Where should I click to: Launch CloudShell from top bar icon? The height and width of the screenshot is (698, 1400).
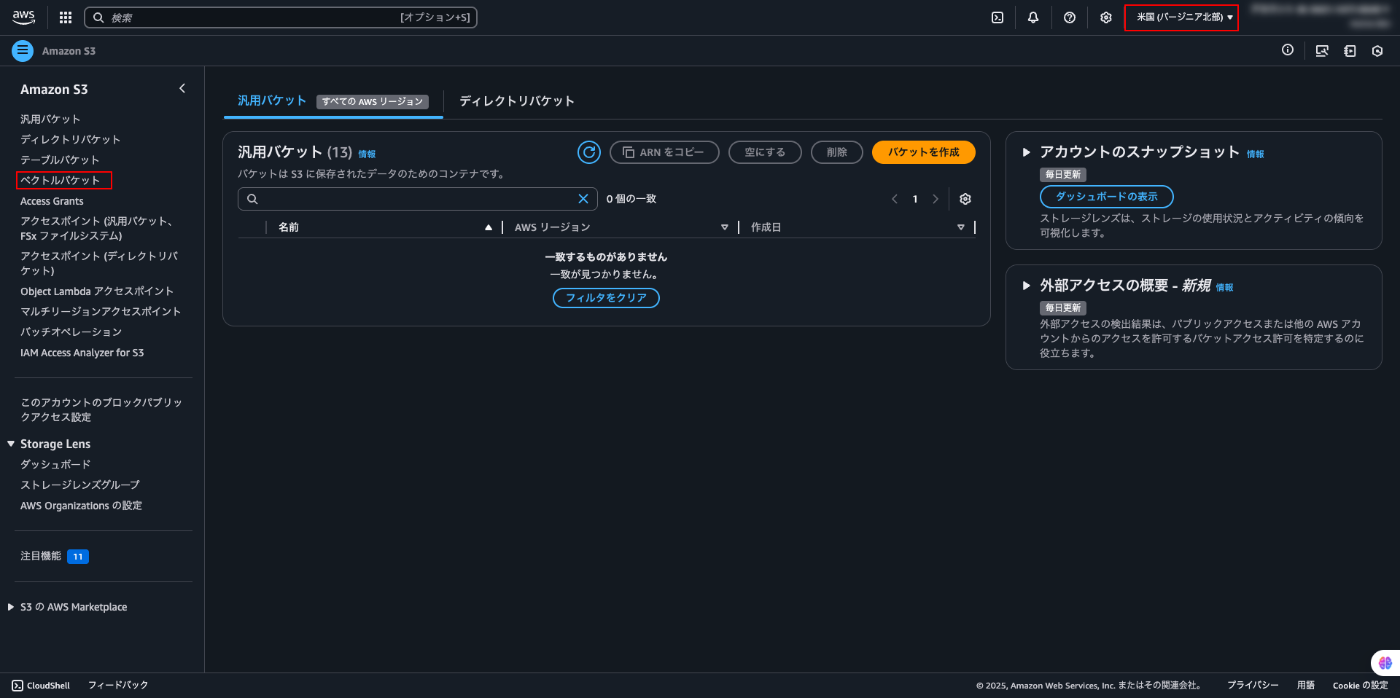coord(997,17)
